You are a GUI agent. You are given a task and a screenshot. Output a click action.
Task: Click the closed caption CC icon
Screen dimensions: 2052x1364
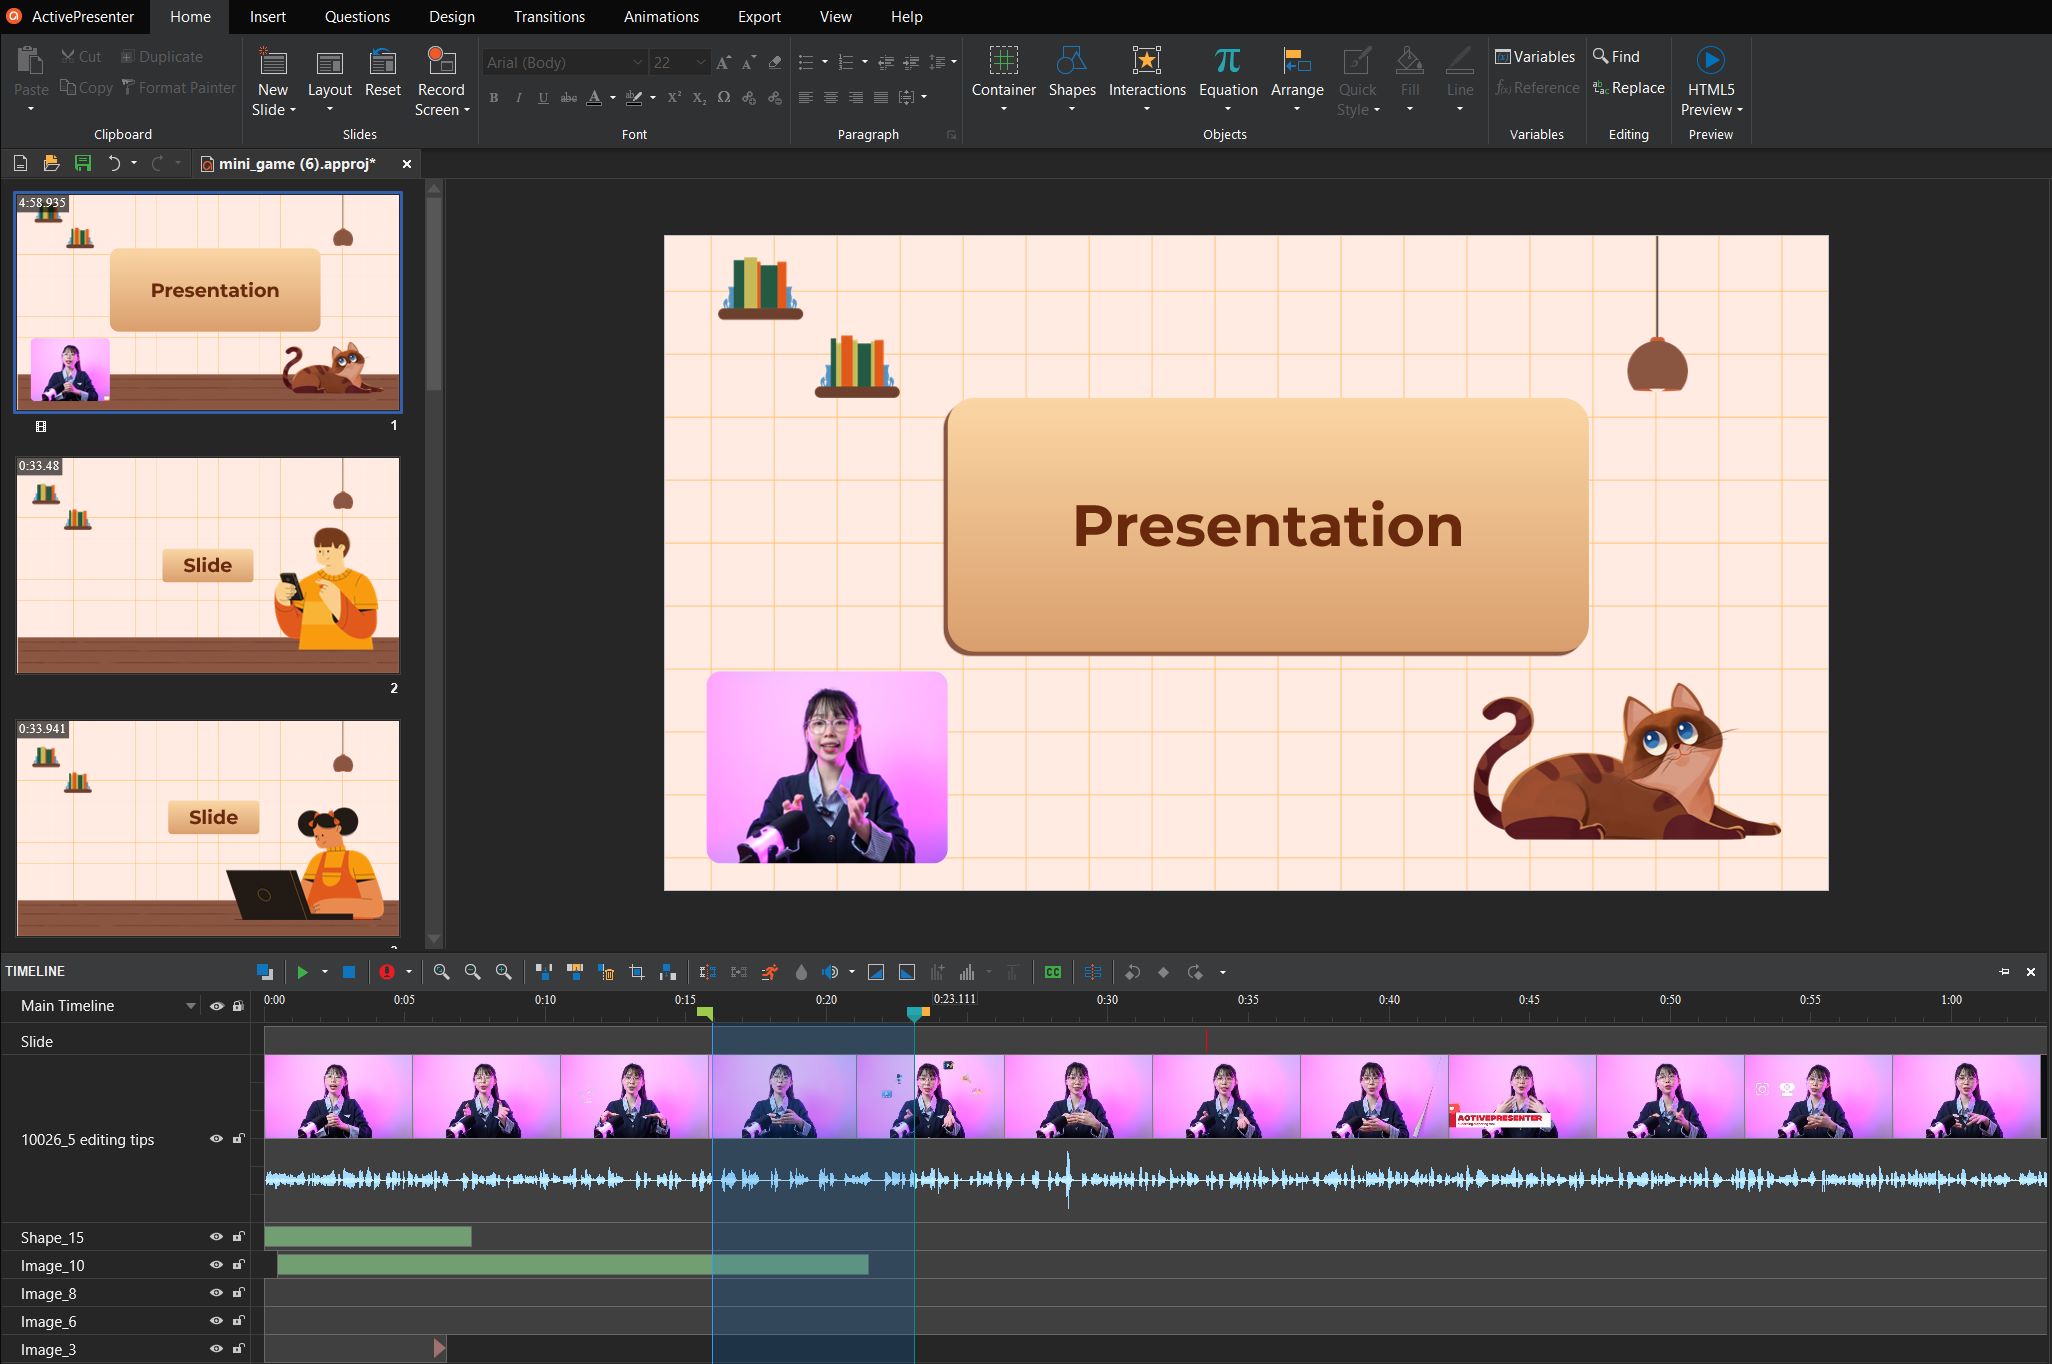click(1052, 972)
